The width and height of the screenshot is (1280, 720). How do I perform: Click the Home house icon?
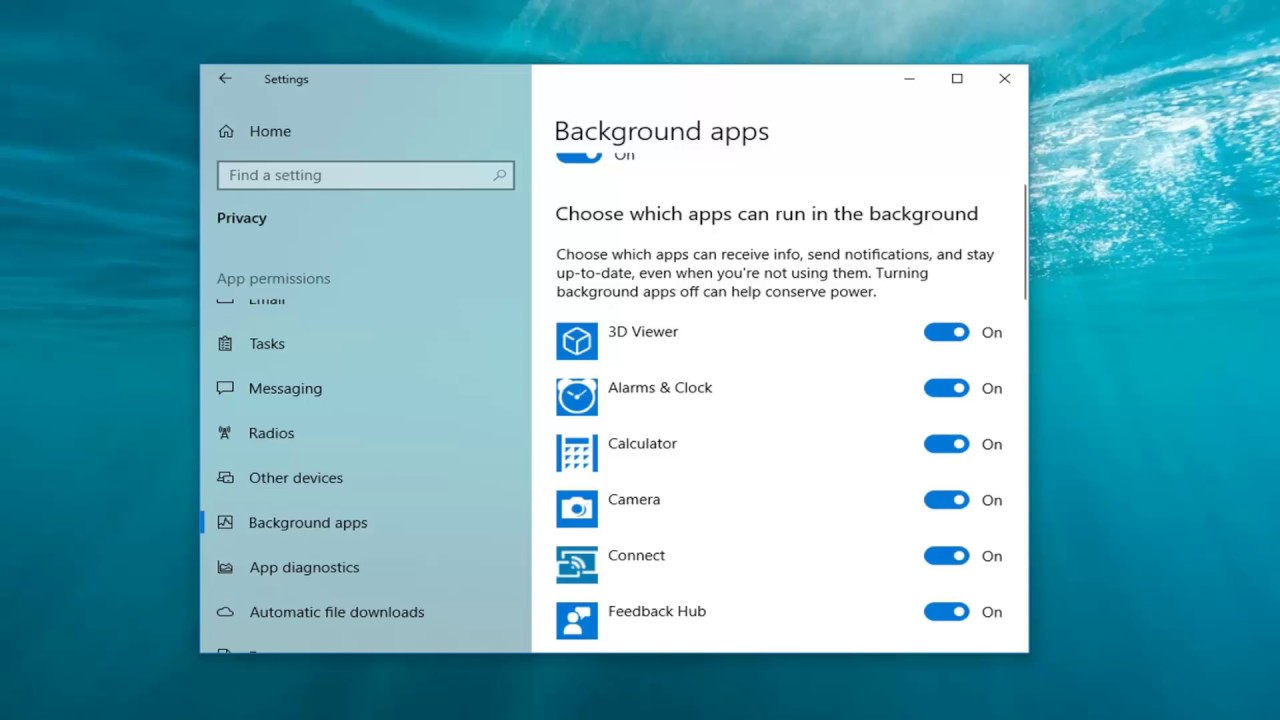click(226, 131)
